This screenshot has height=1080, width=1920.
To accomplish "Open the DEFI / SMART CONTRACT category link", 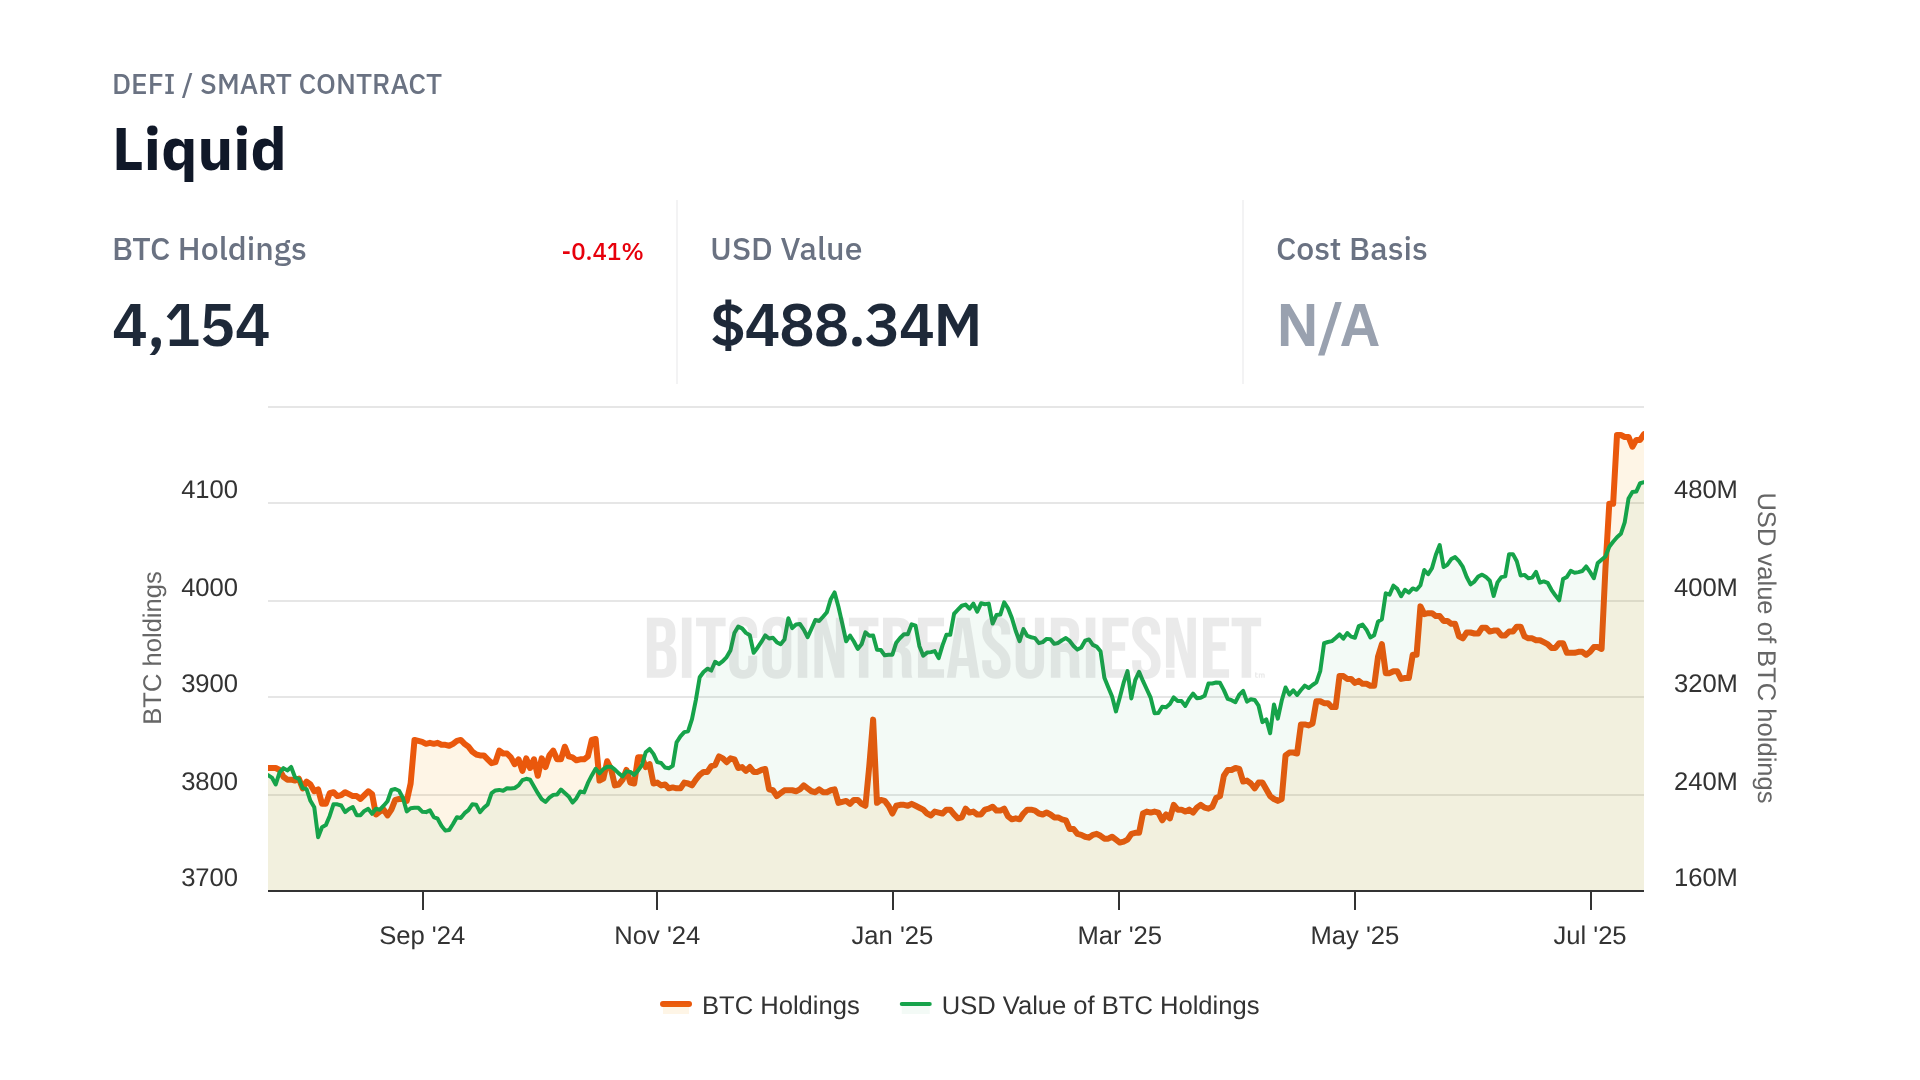I will click(277, 85).
